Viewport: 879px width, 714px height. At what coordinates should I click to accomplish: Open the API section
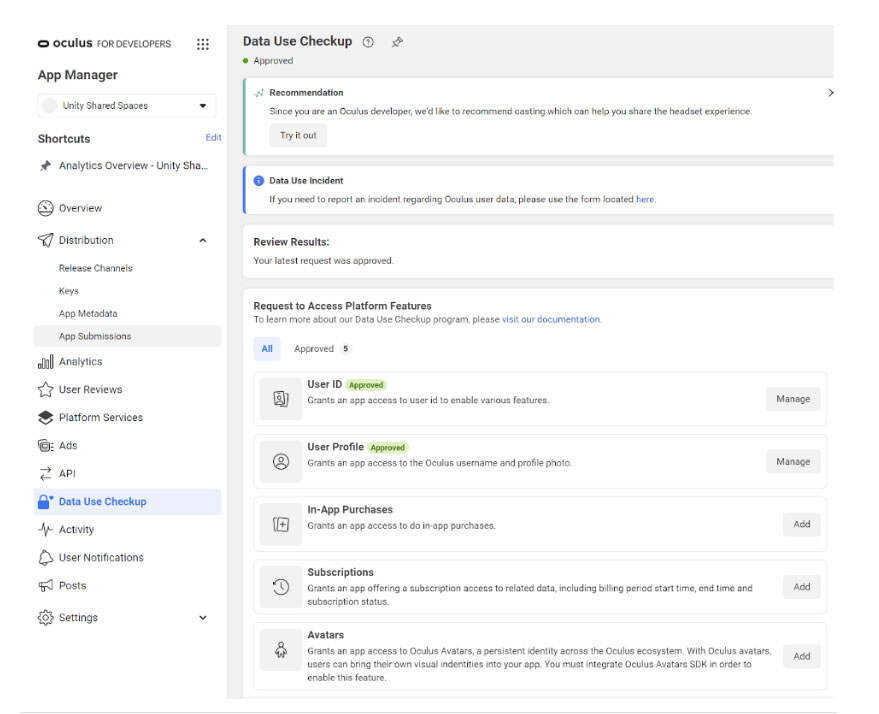click(66, 474)
